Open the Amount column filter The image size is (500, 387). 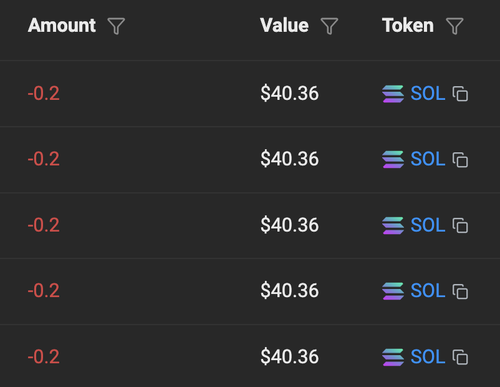click(x=116, y=26)
